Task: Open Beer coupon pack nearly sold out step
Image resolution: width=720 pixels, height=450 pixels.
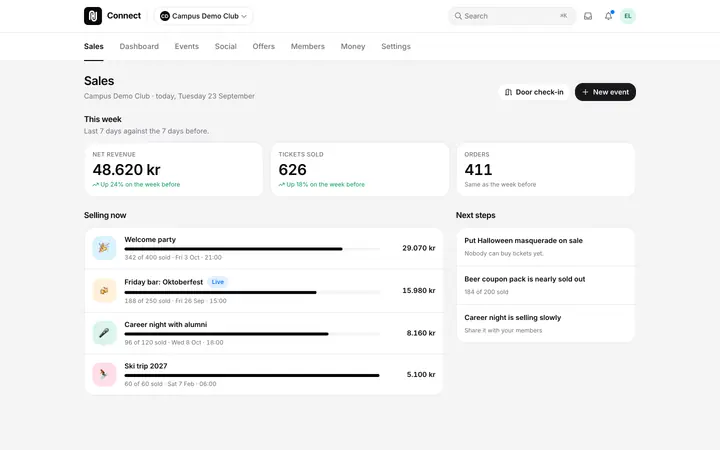Action: click(546, 285)
